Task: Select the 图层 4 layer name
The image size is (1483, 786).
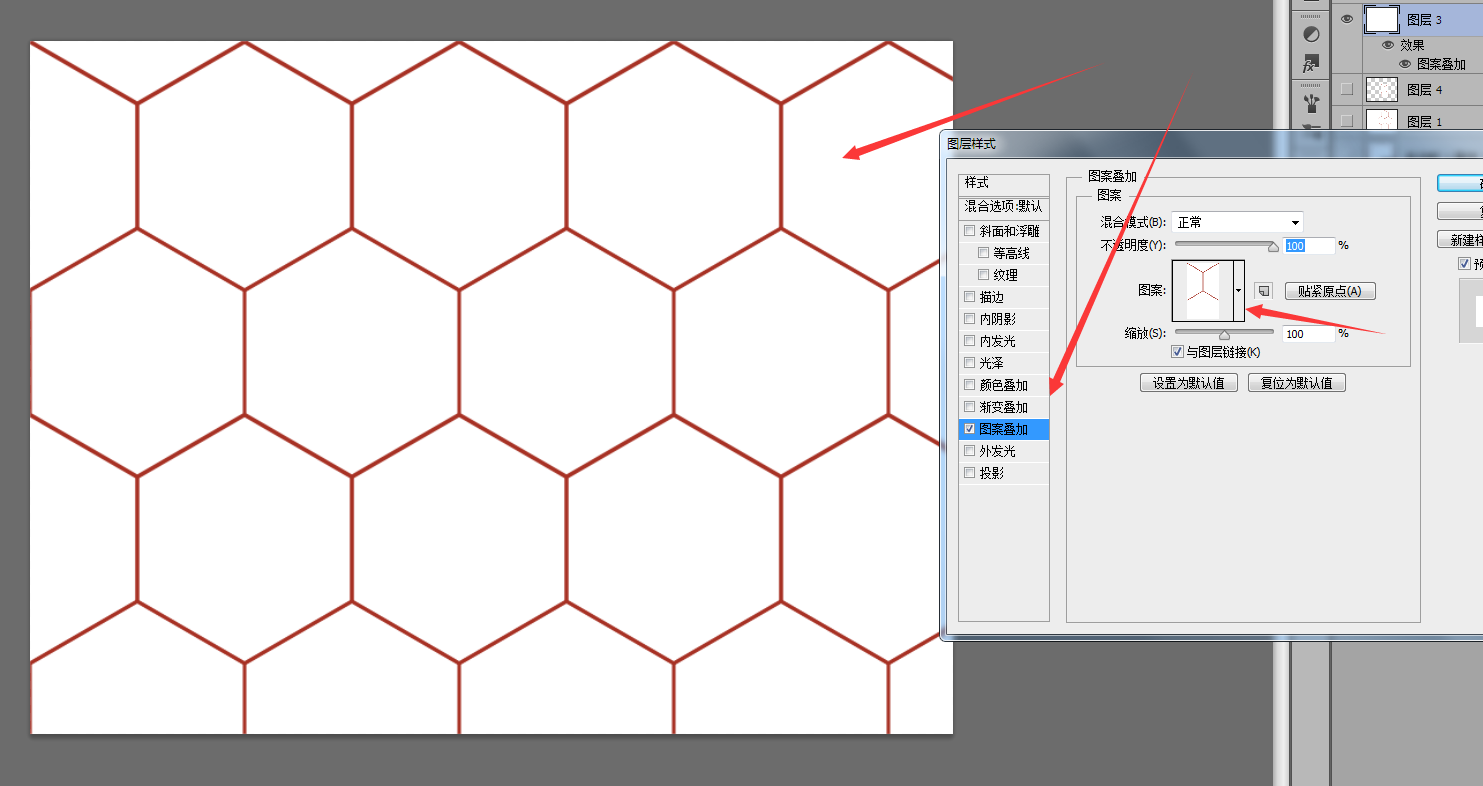Action: point(1425,90)
